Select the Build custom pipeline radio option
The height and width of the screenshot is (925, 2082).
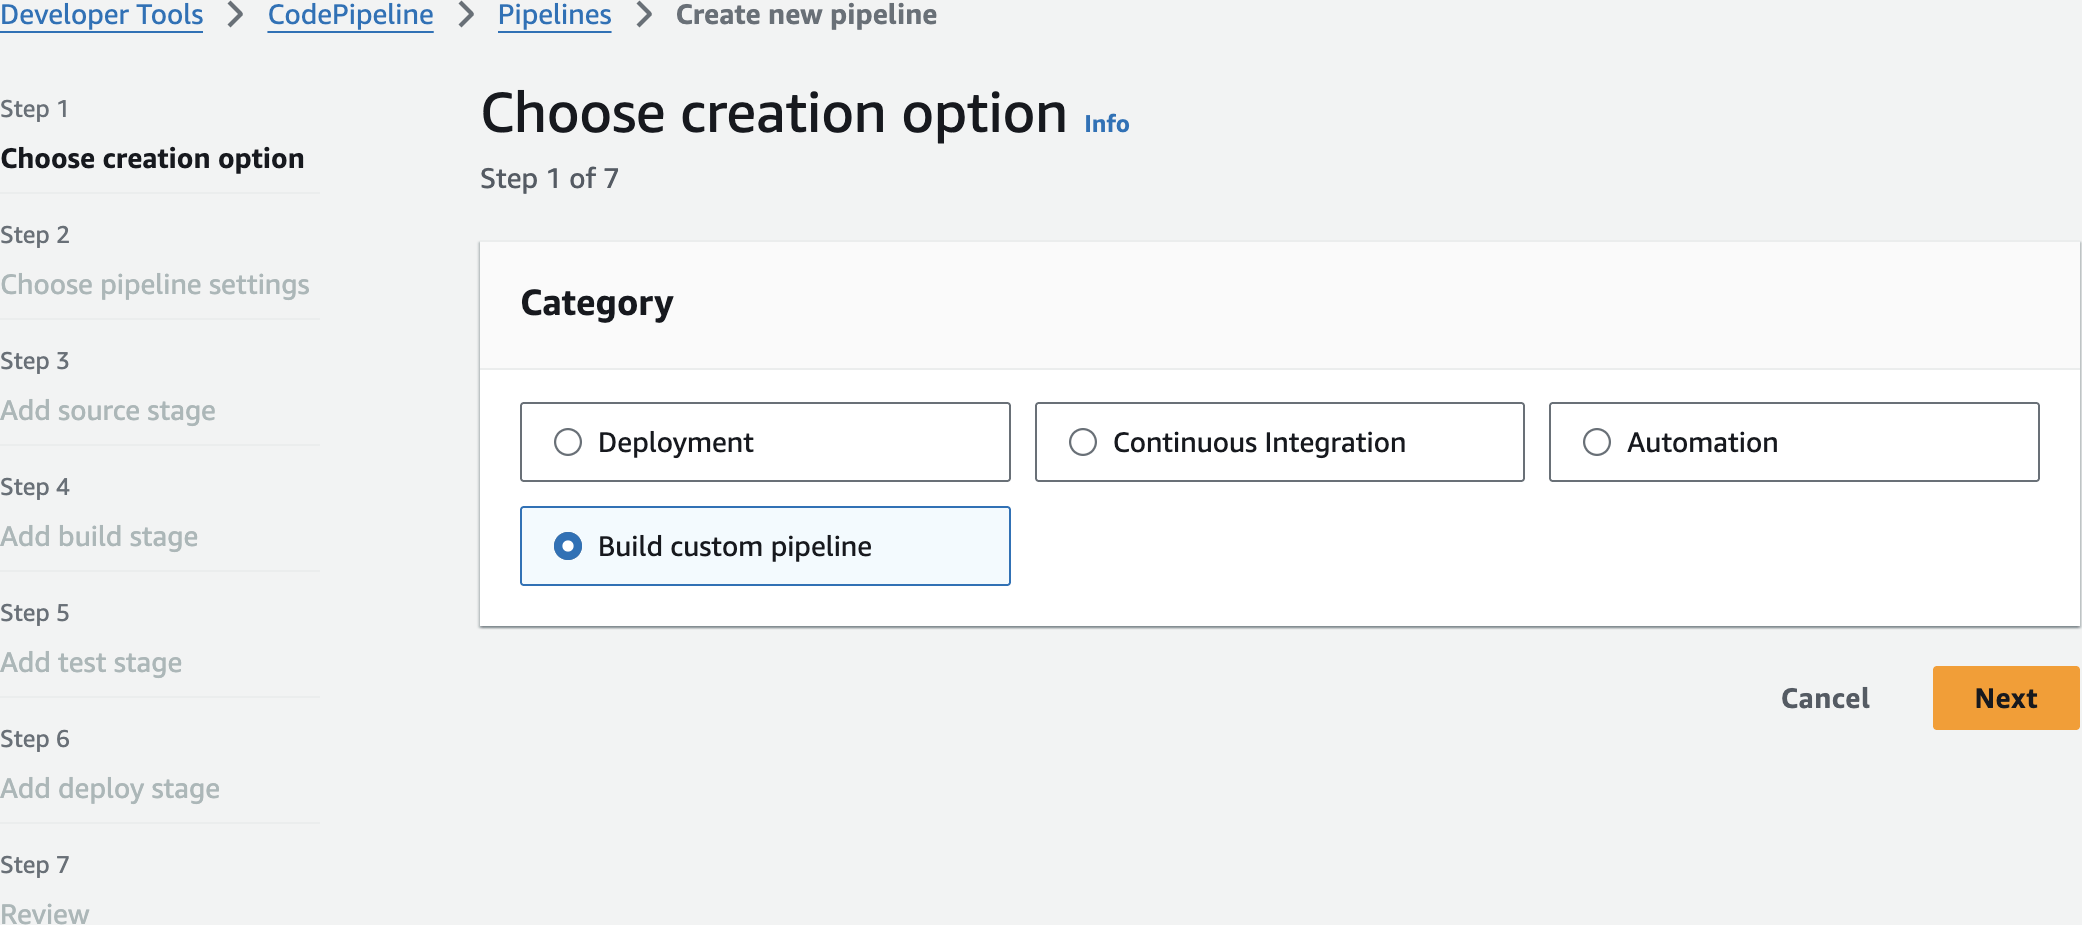[568, 546]
